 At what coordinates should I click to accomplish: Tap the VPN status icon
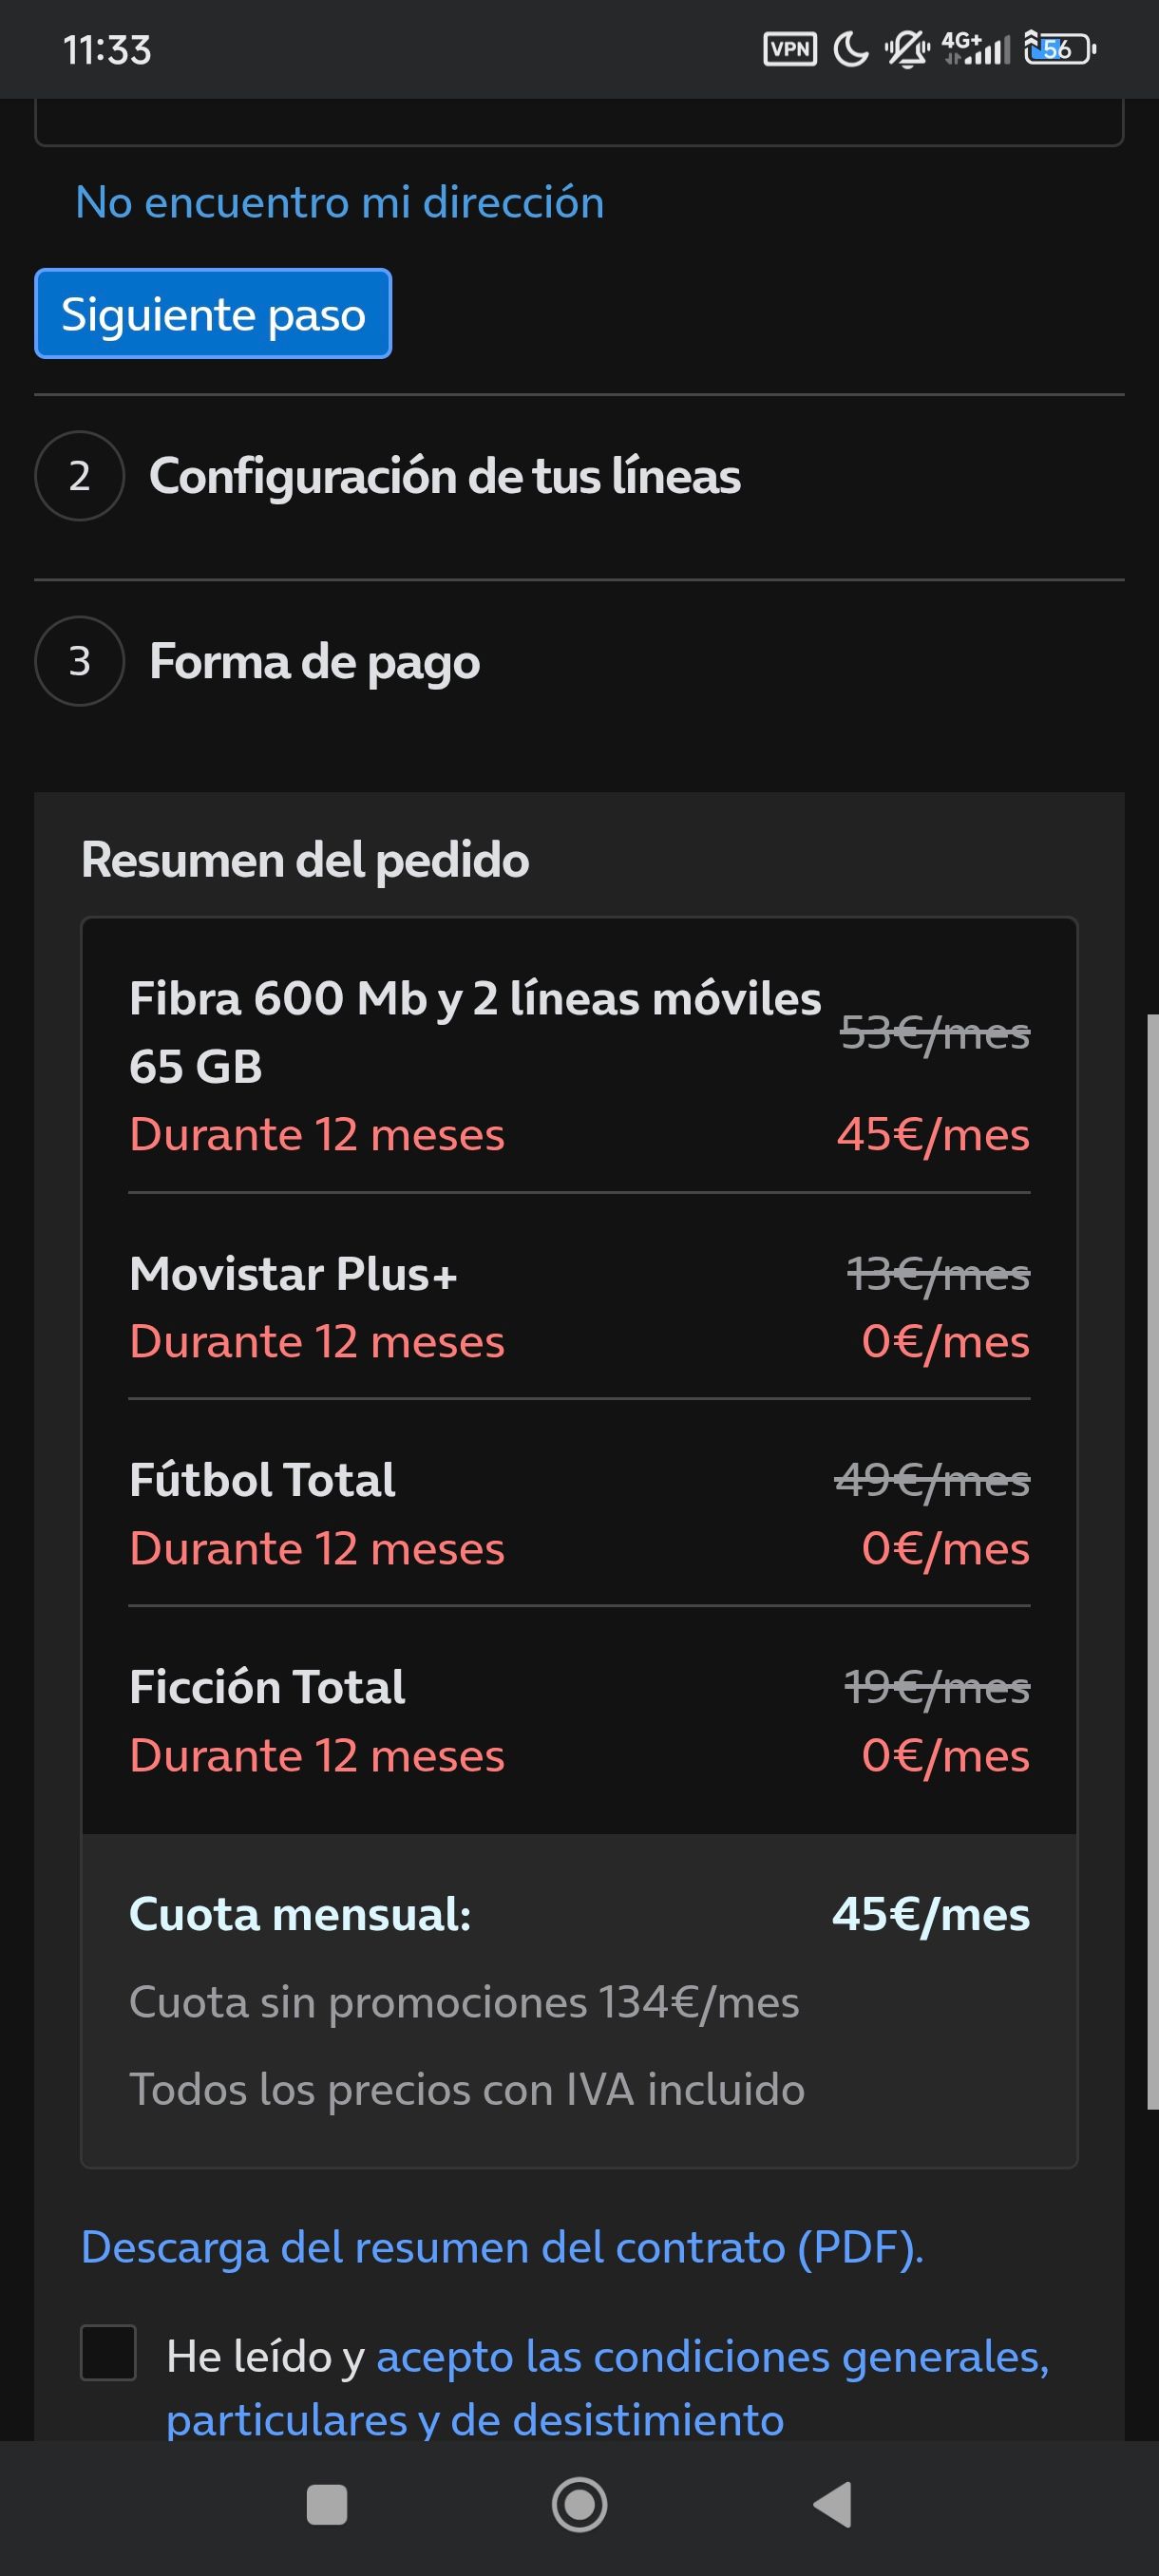(789, 49)
